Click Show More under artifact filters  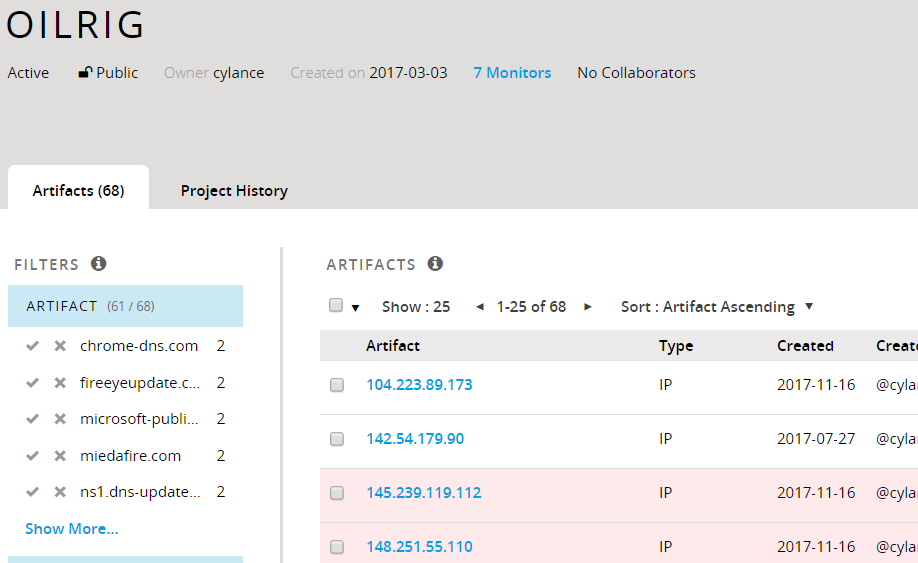(x=71, y=529)
